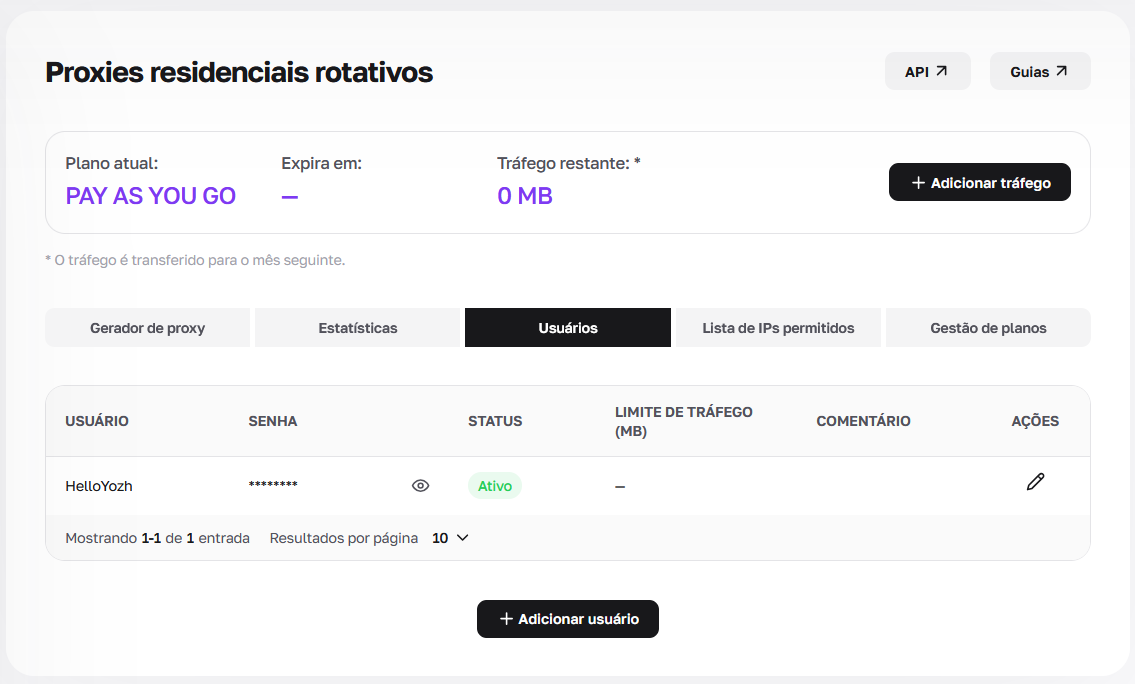Expand the results per page chevron
The height and width of the screenshot is (684, 1135).
click(x=463, y=538)
